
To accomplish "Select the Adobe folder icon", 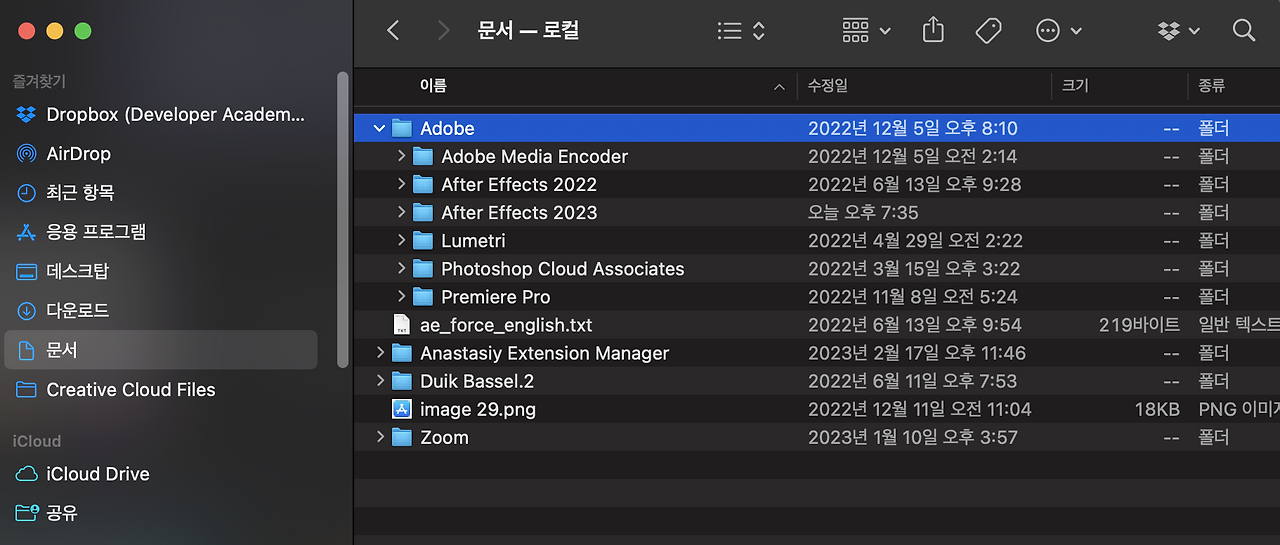I will 402,128.
